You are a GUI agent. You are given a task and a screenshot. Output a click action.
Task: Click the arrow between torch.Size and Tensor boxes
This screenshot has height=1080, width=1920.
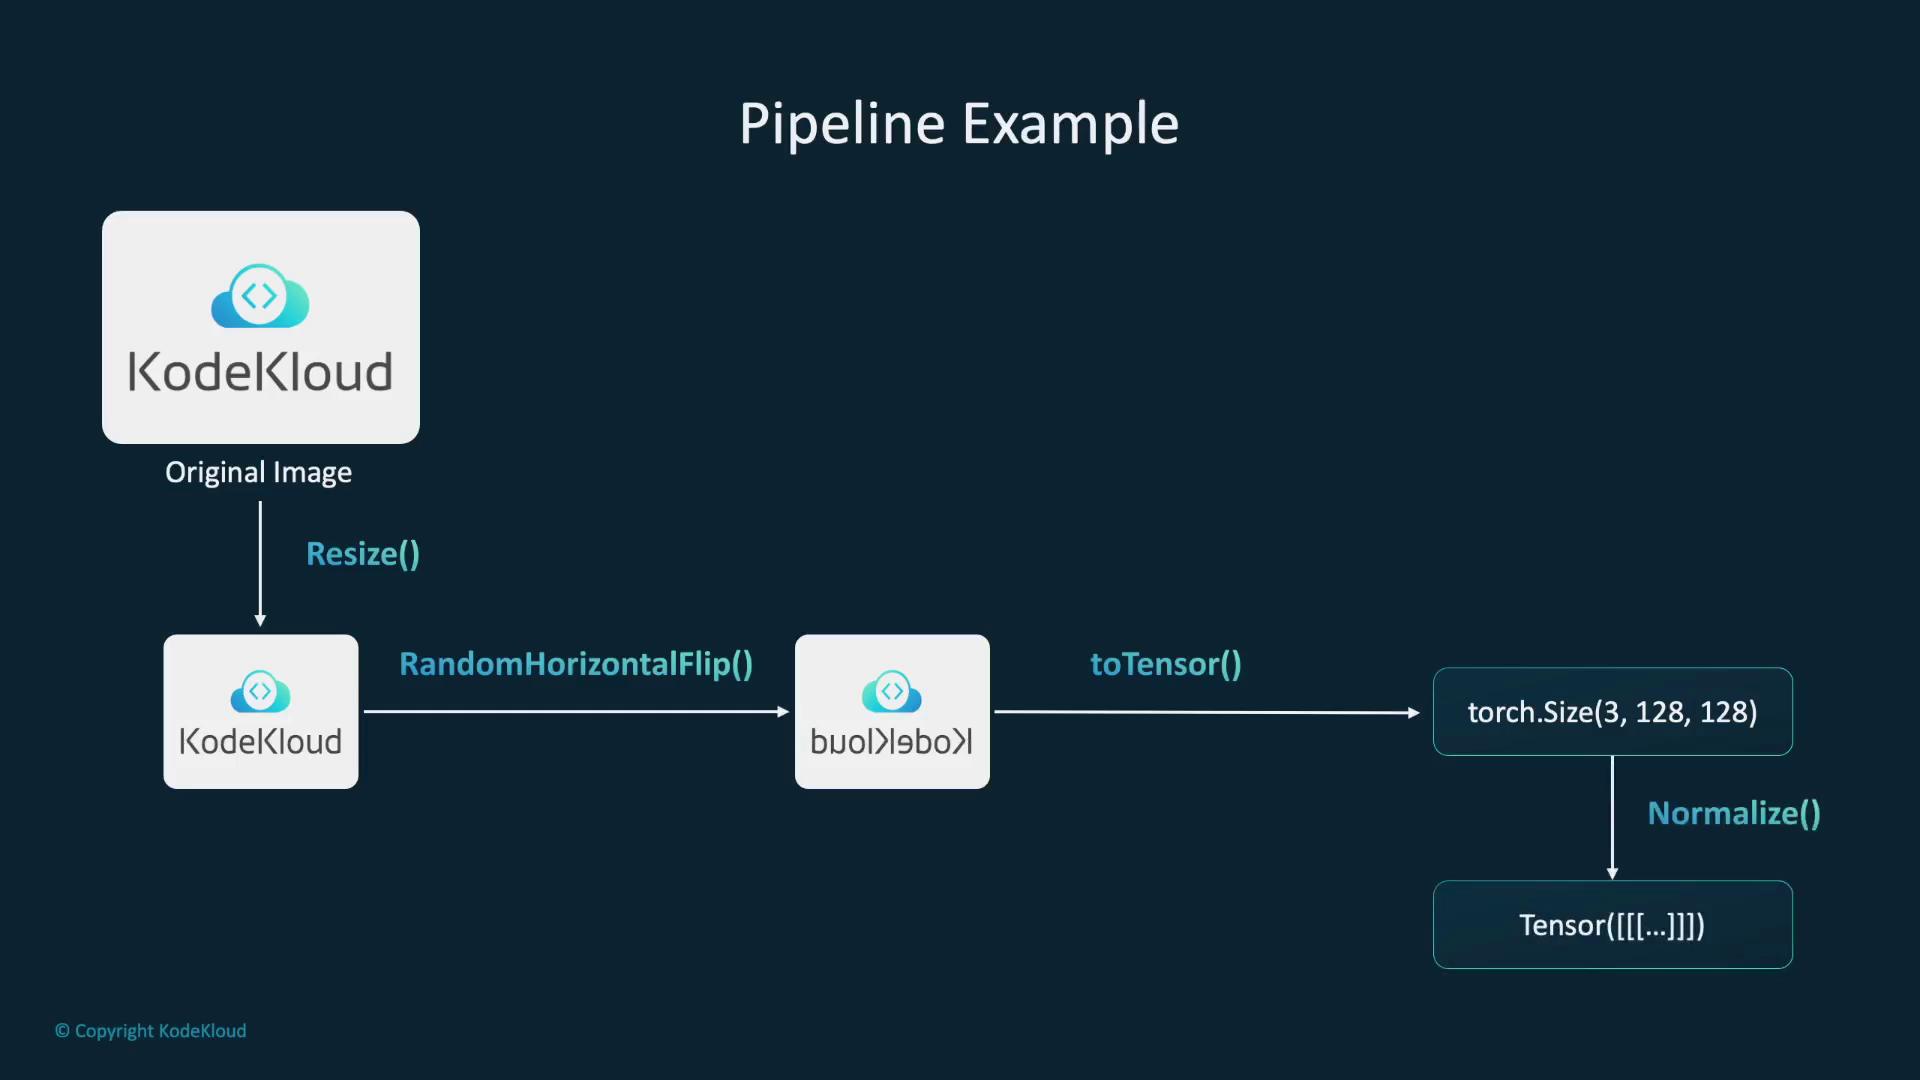[x=1612, y=817]
